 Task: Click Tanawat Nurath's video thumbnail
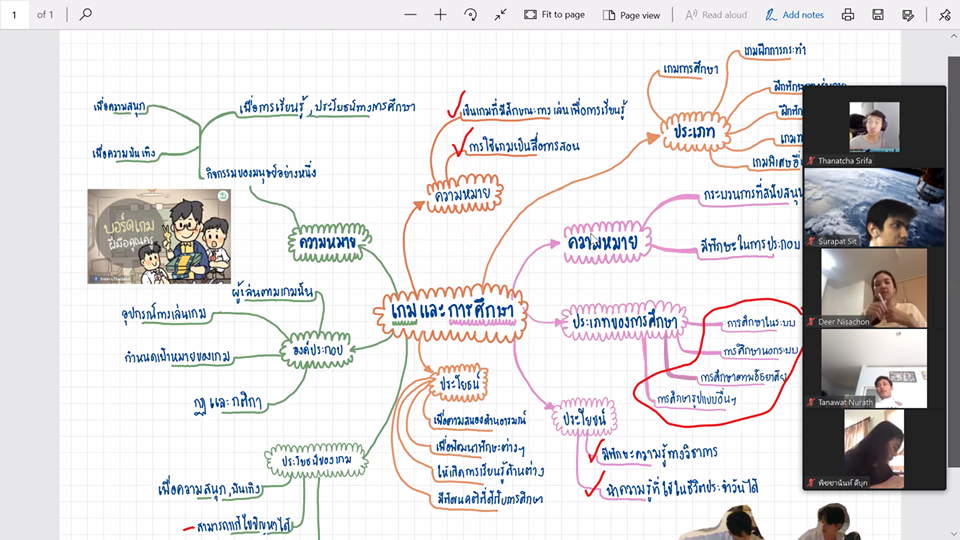click(x=874, y=369)
